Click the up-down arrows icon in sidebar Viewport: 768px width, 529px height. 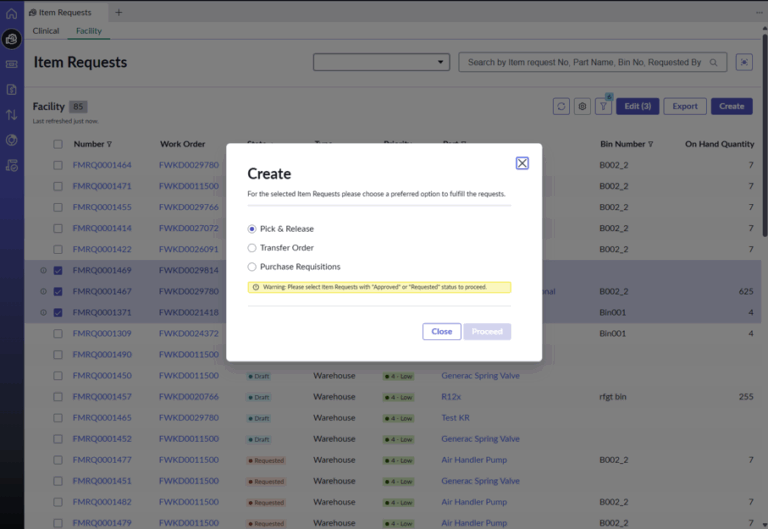coord(12,115)
